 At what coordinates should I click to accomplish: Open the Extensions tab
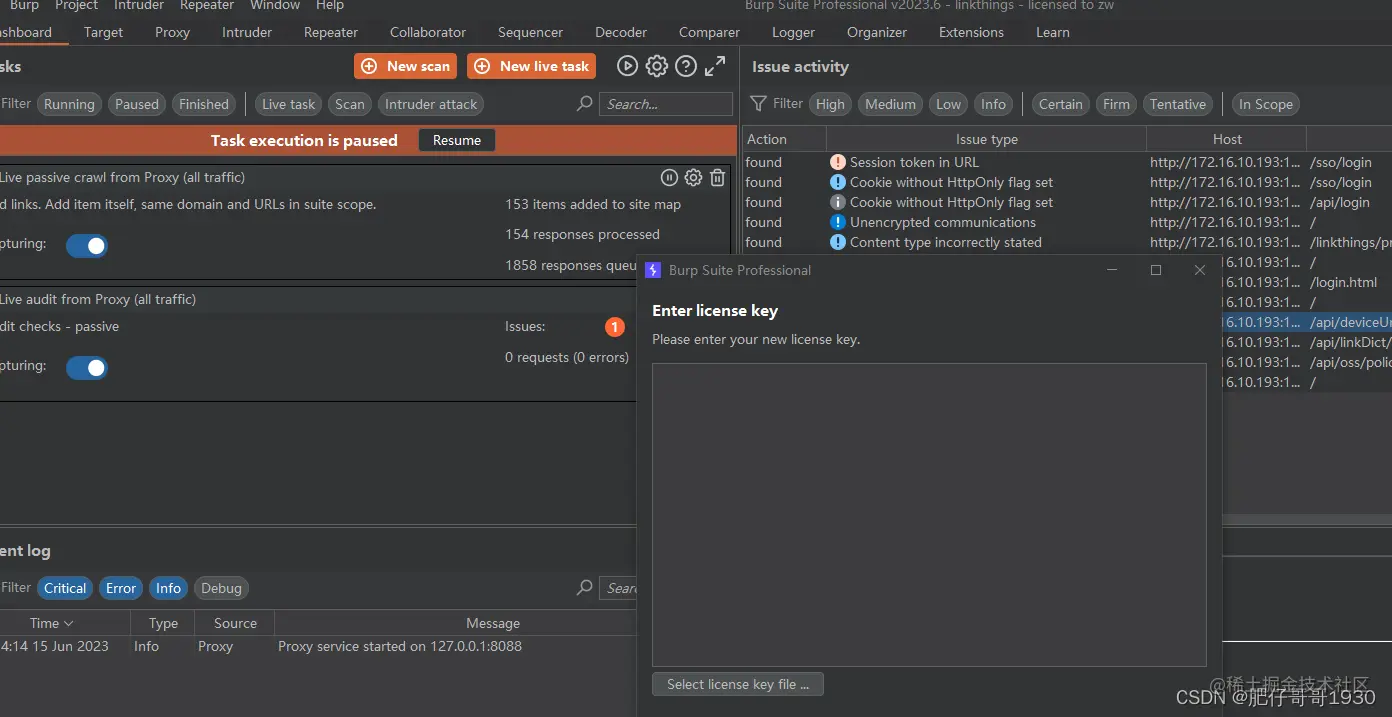(971, 32)
